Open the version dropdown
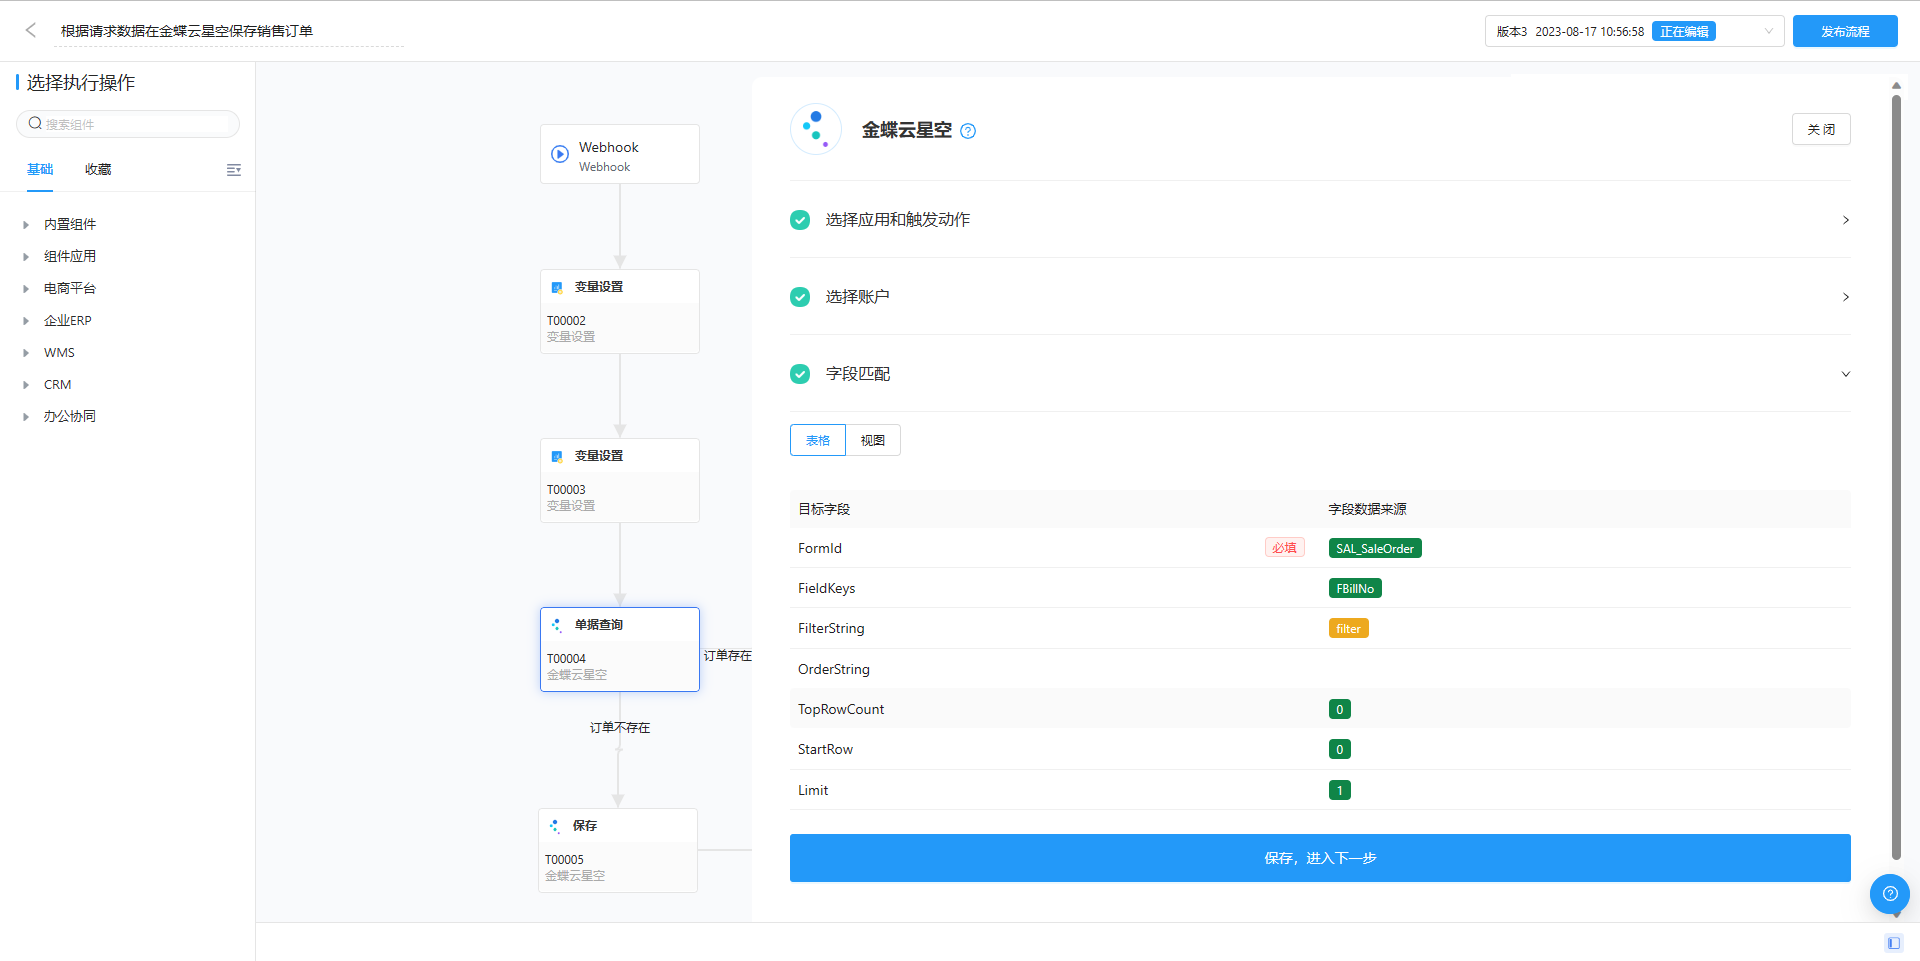 pos(1634,31)
